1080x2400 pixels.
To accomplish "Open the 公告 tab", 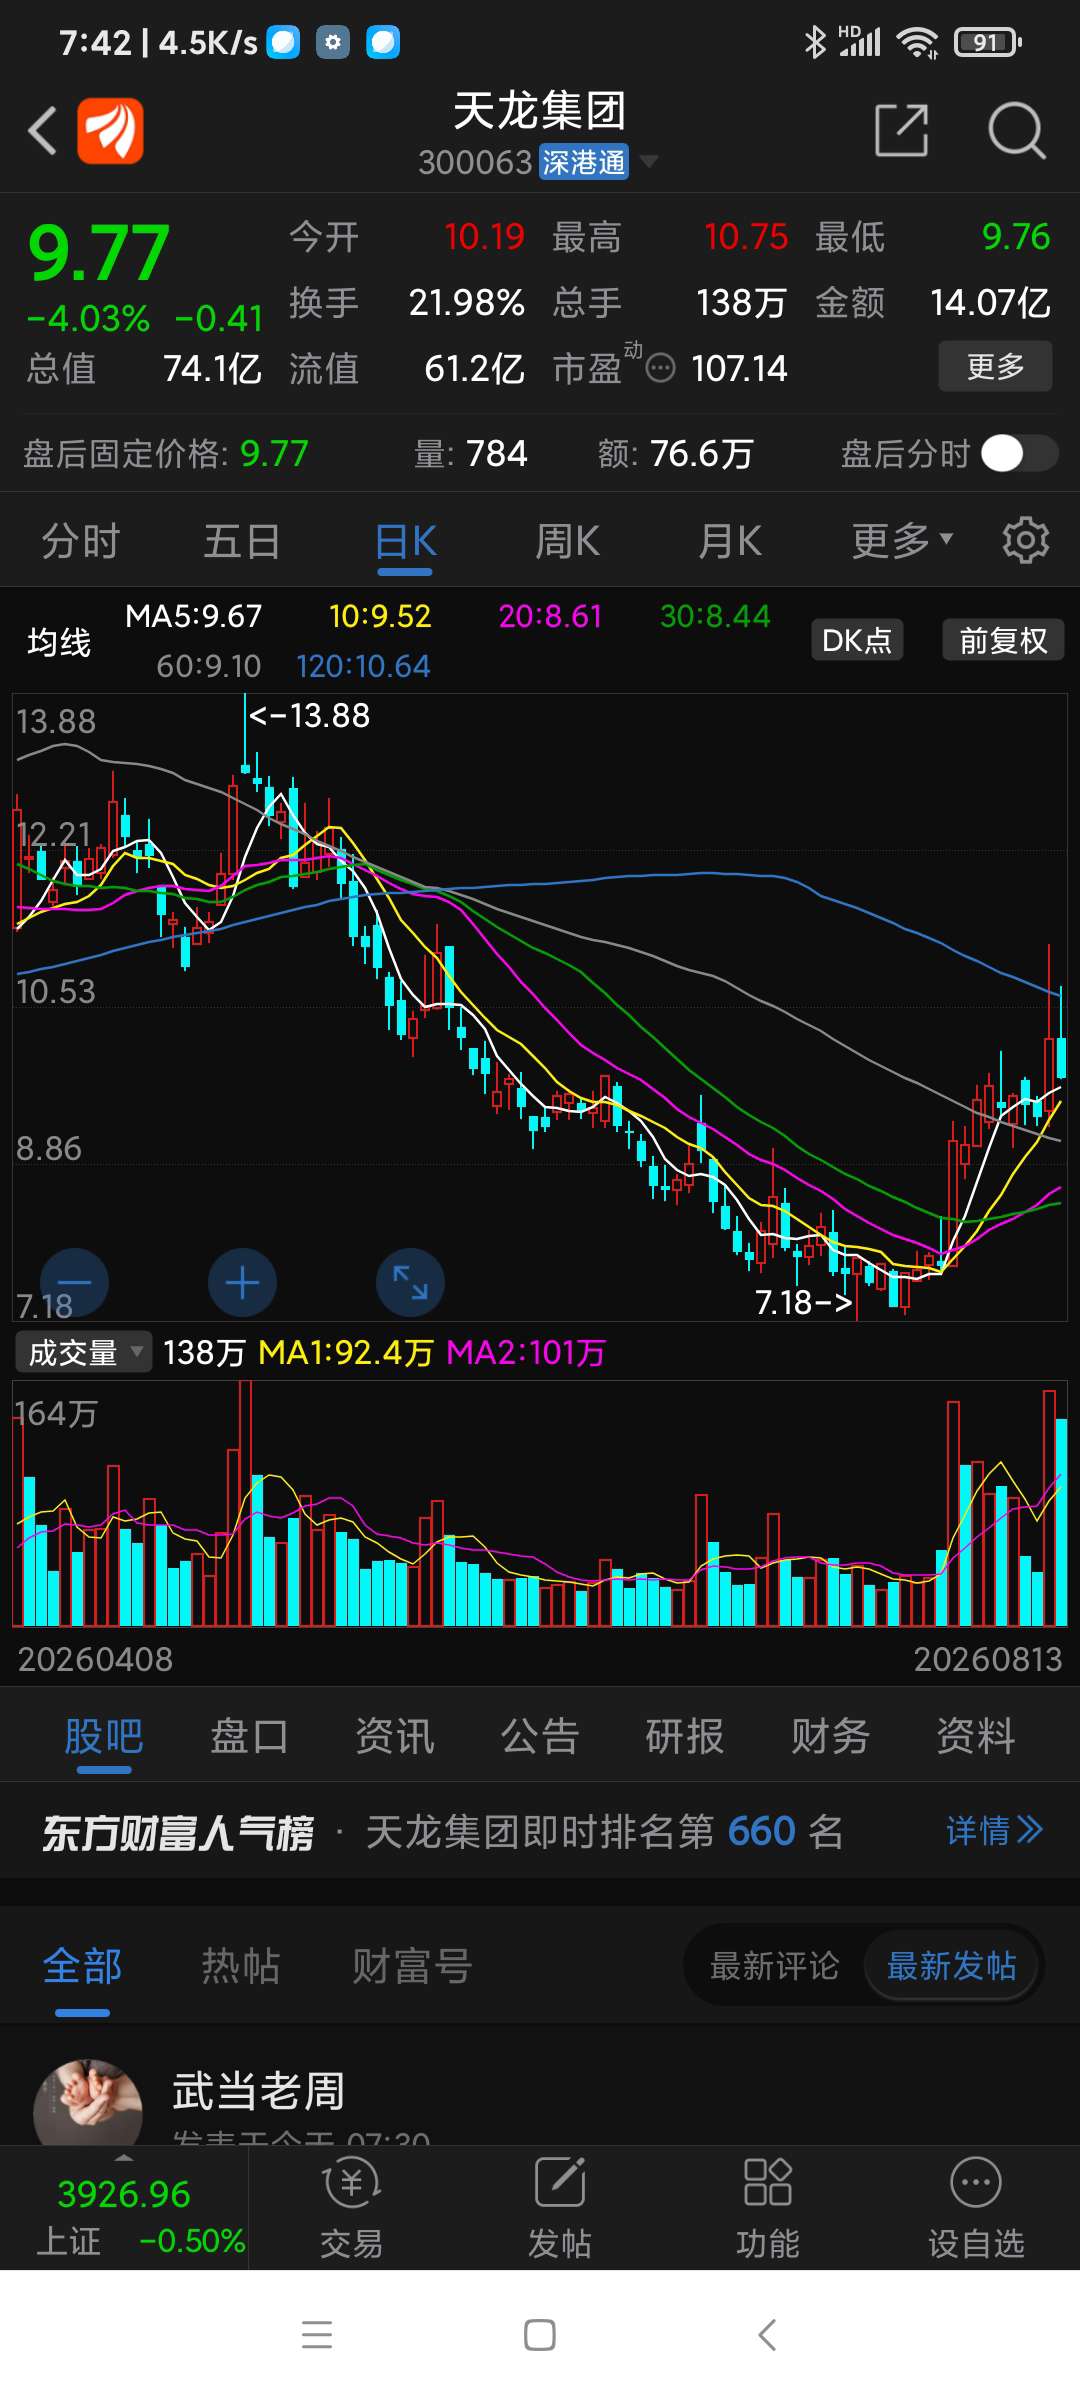I will [x=540, y=1736].
